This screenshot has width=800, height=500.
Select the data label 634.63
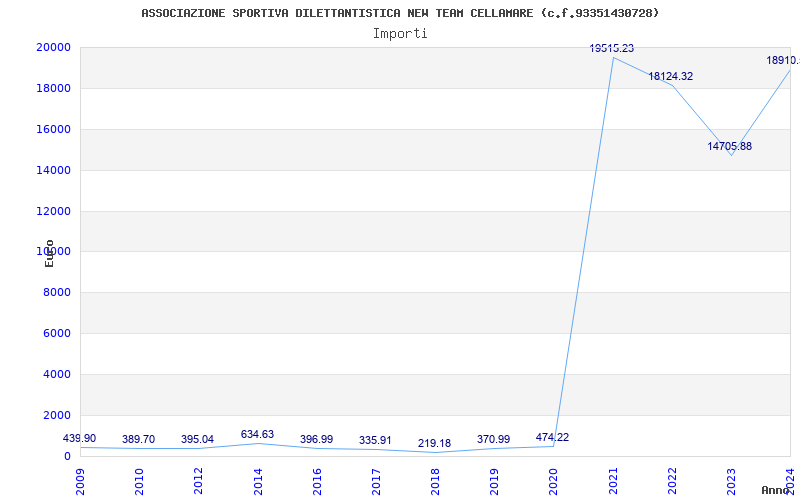257,434
